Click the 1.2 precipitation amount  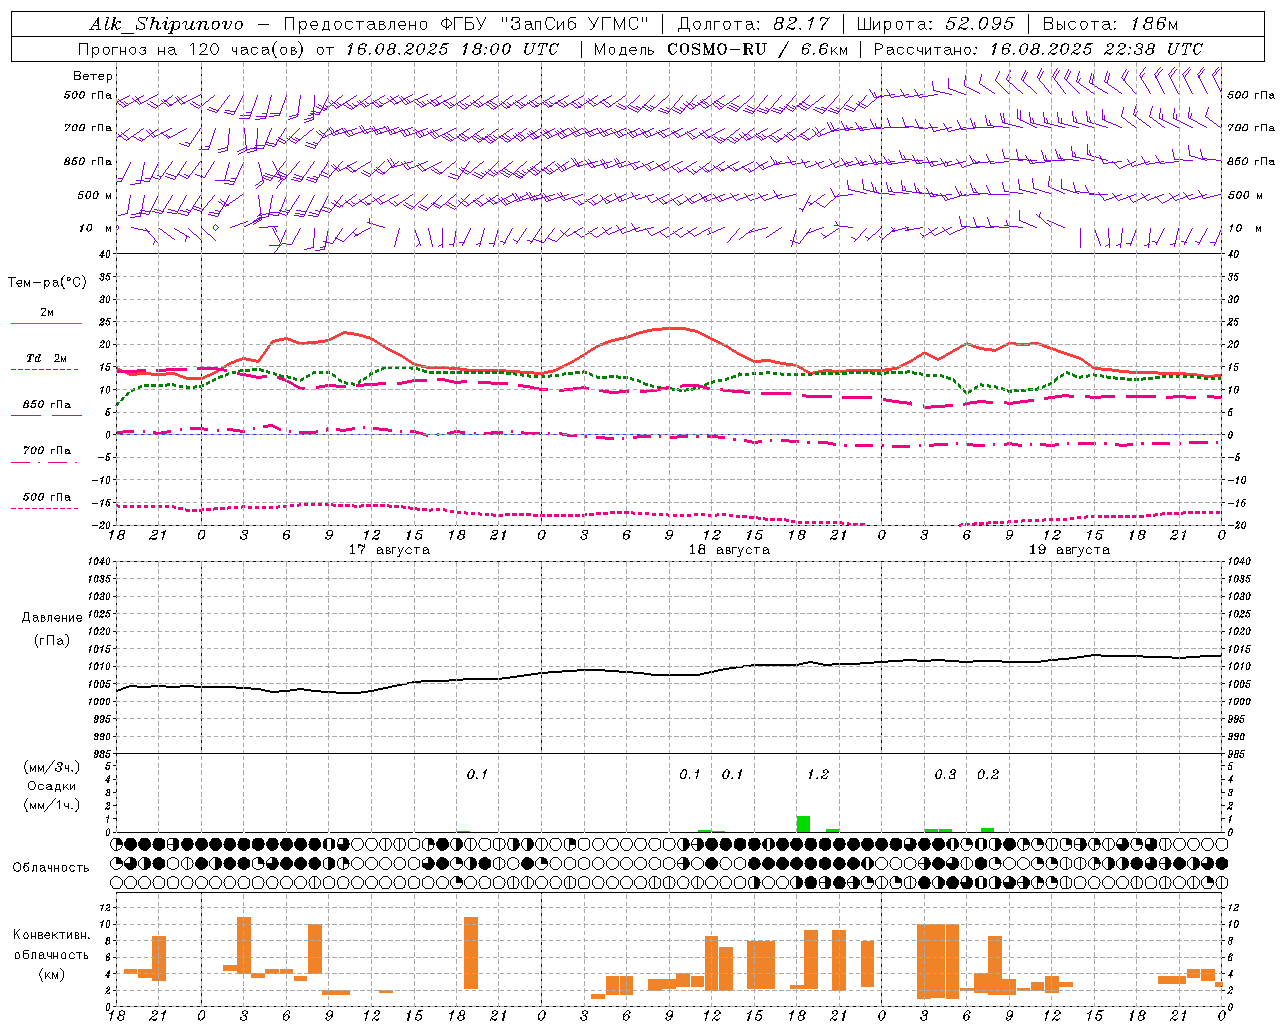click(818, 774)
